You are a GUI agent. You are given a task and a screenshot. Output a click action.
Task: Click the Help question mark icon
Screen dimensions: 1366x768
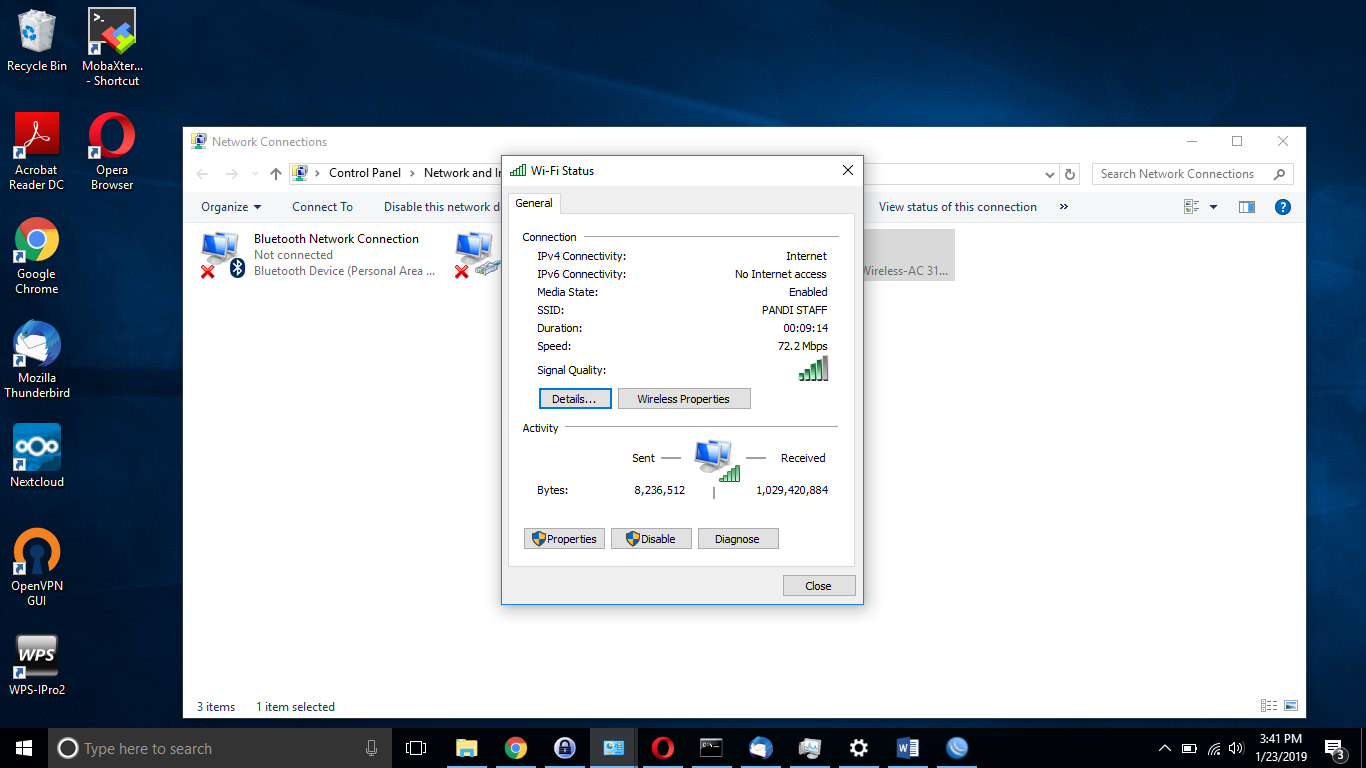click(x=1283, y=207)
